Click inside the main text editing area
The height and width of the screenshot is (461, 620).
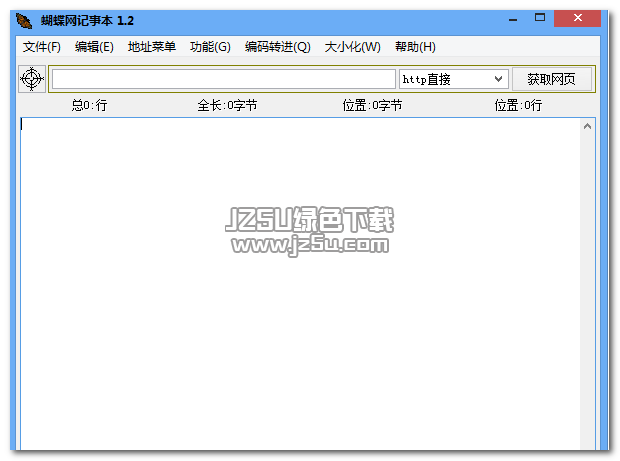[301, 283]
